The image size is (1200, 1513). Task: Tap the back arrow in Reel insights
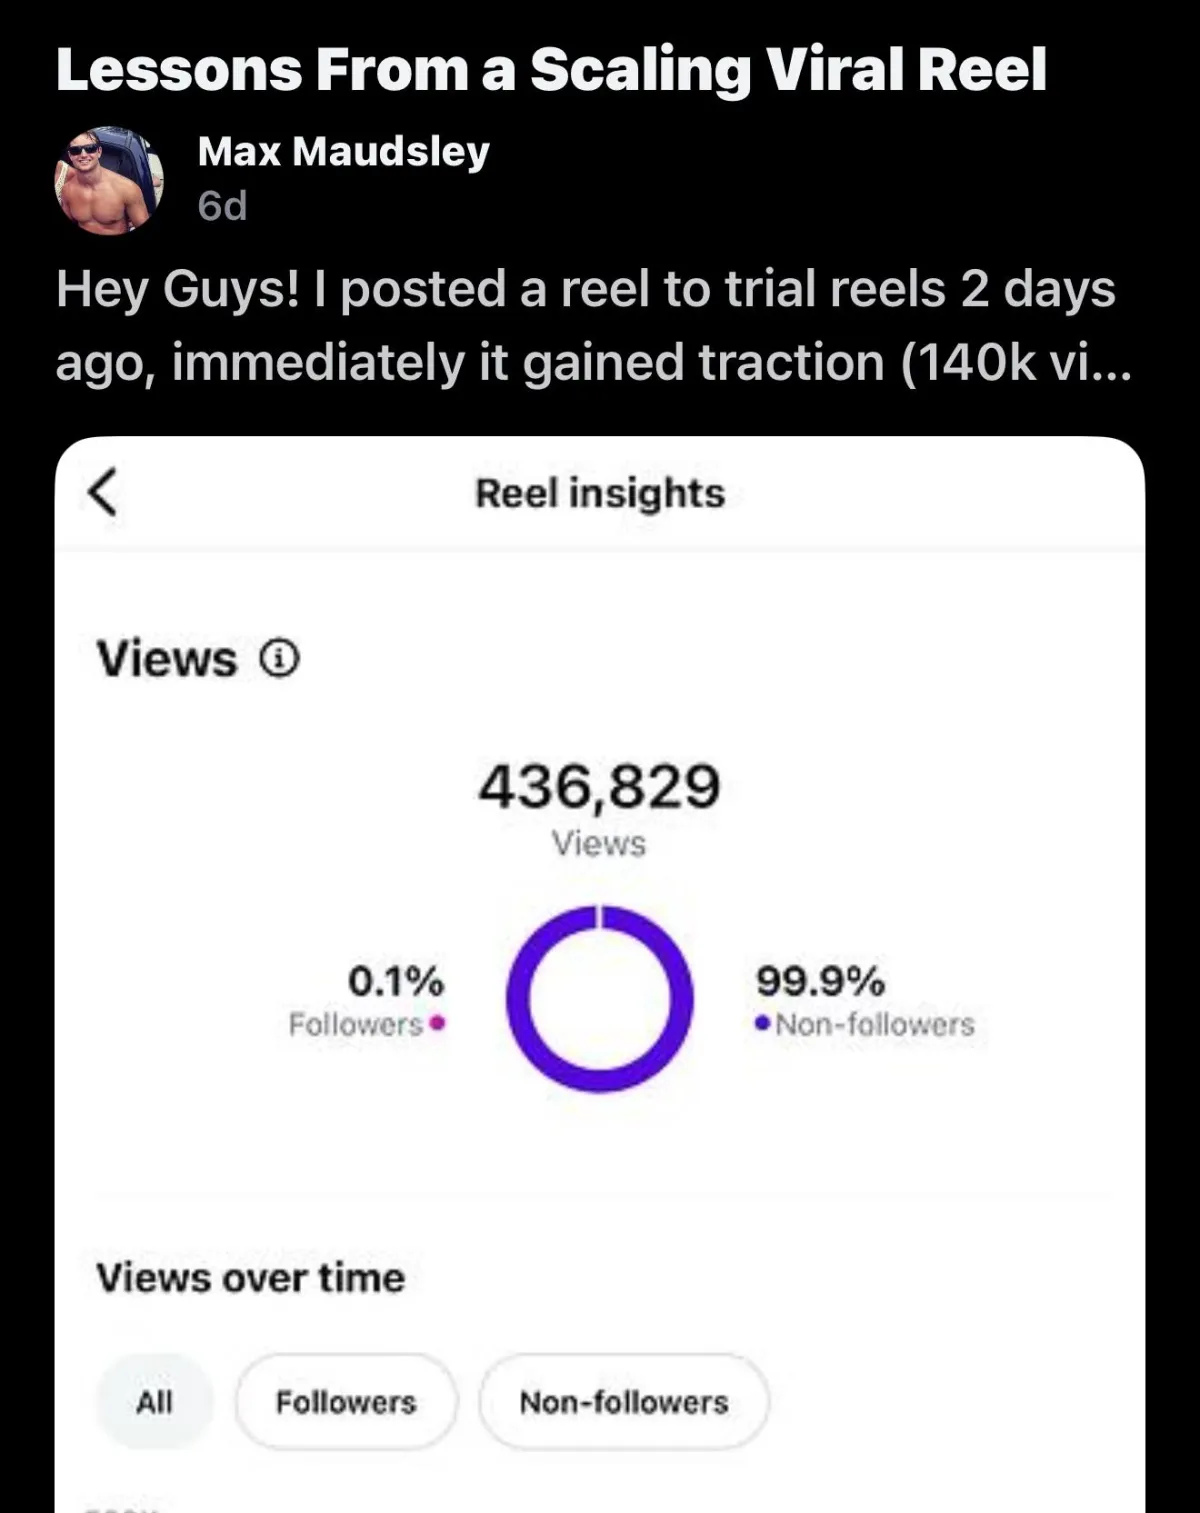(103, 492)
